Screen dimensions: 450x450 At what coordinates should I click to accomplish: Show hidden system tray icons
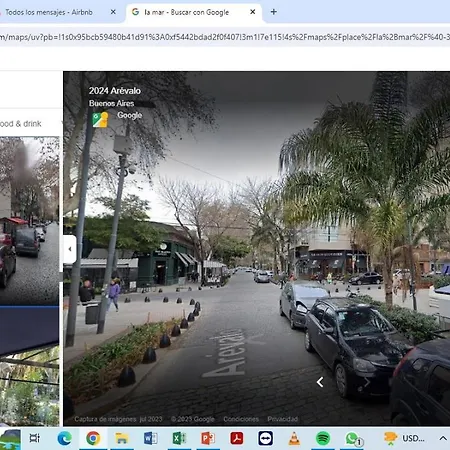[x=443, y=438]
